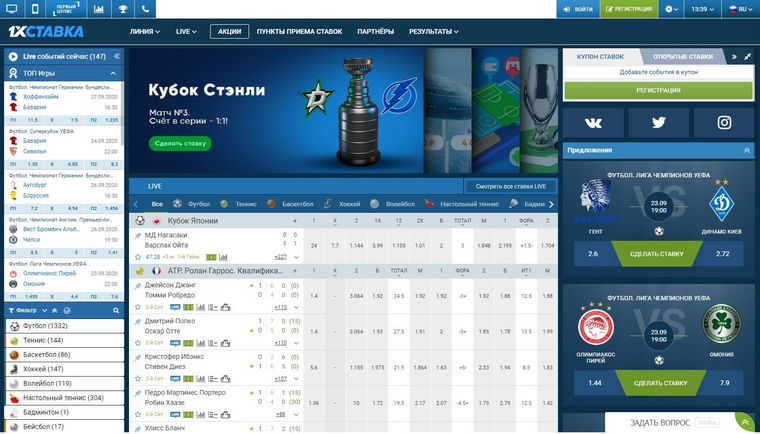
Task: Open the mobile version icon
Action: tap(35, 9)
